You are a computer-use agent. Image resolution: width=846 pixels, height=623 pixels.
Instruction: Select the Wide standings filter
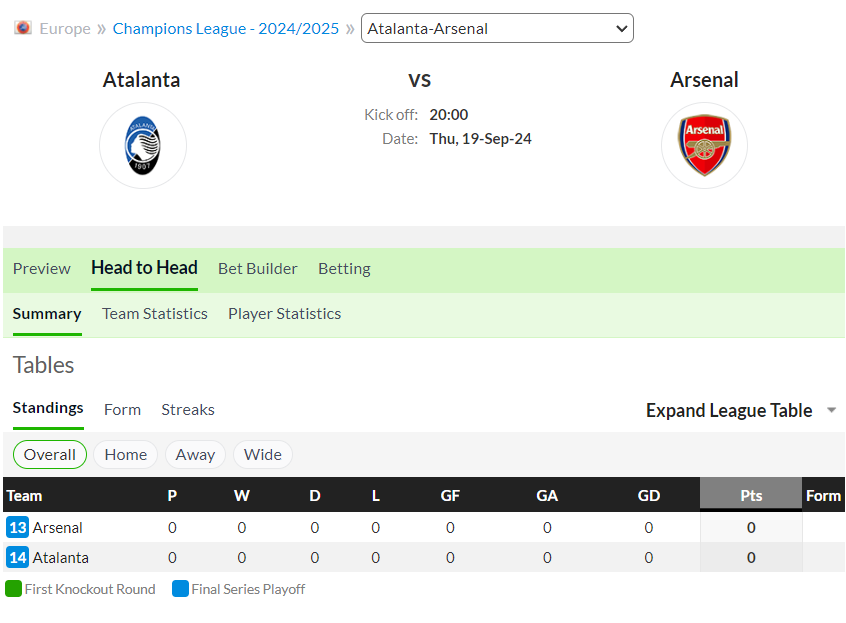click(x=263, y=455)
